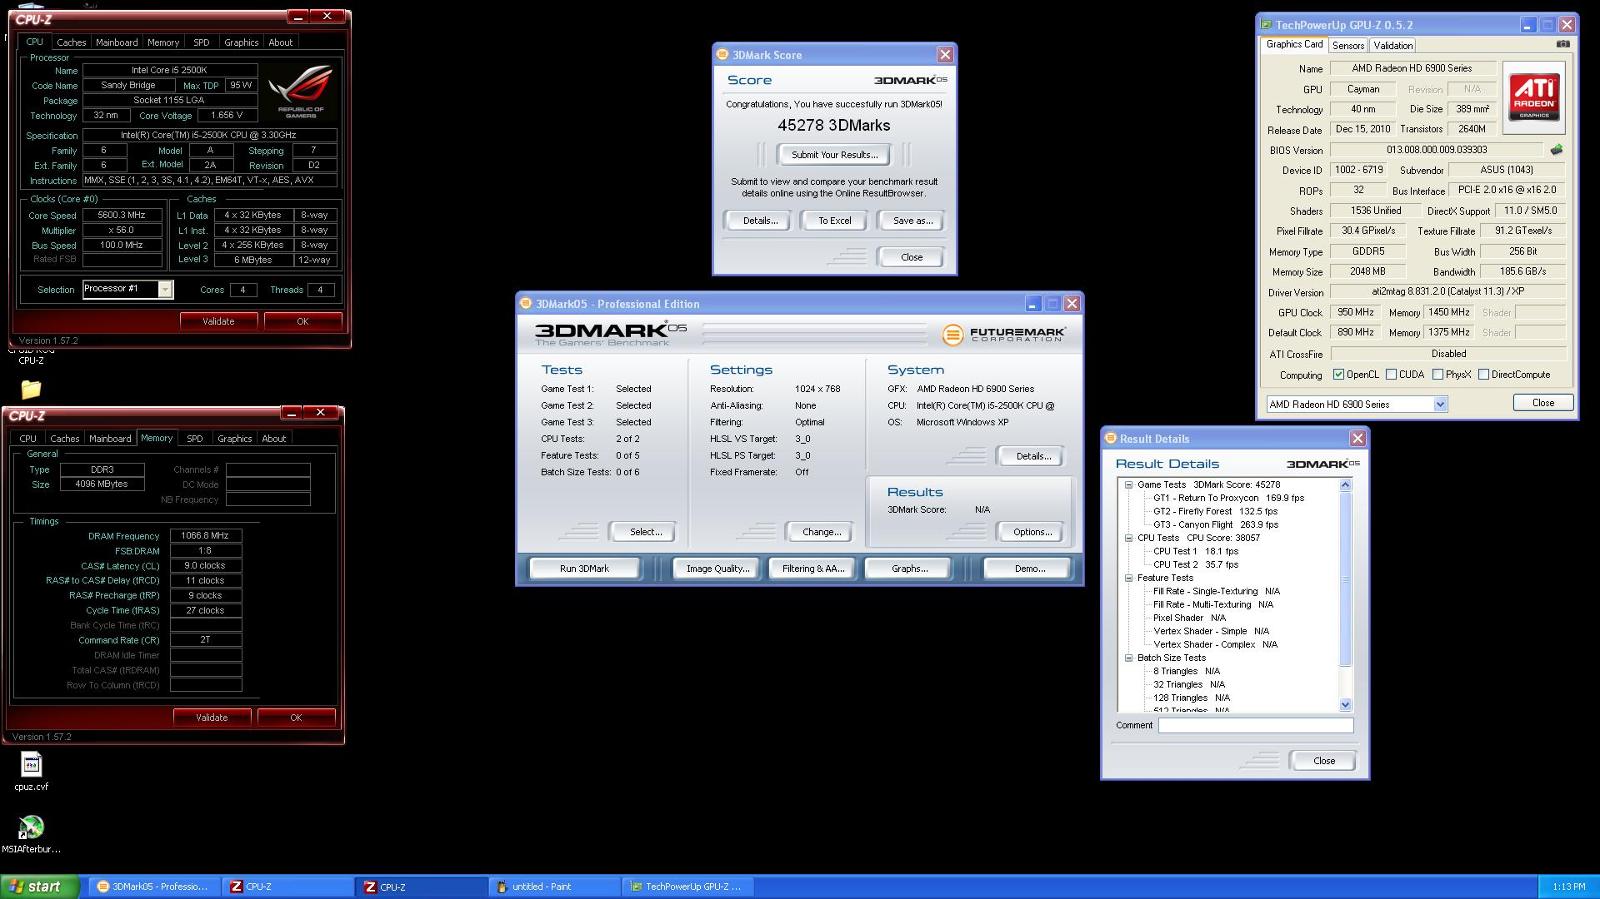Select GT3 - Canyon Flight result row
Screen dimensions: 1600x899
point(1215,524)
